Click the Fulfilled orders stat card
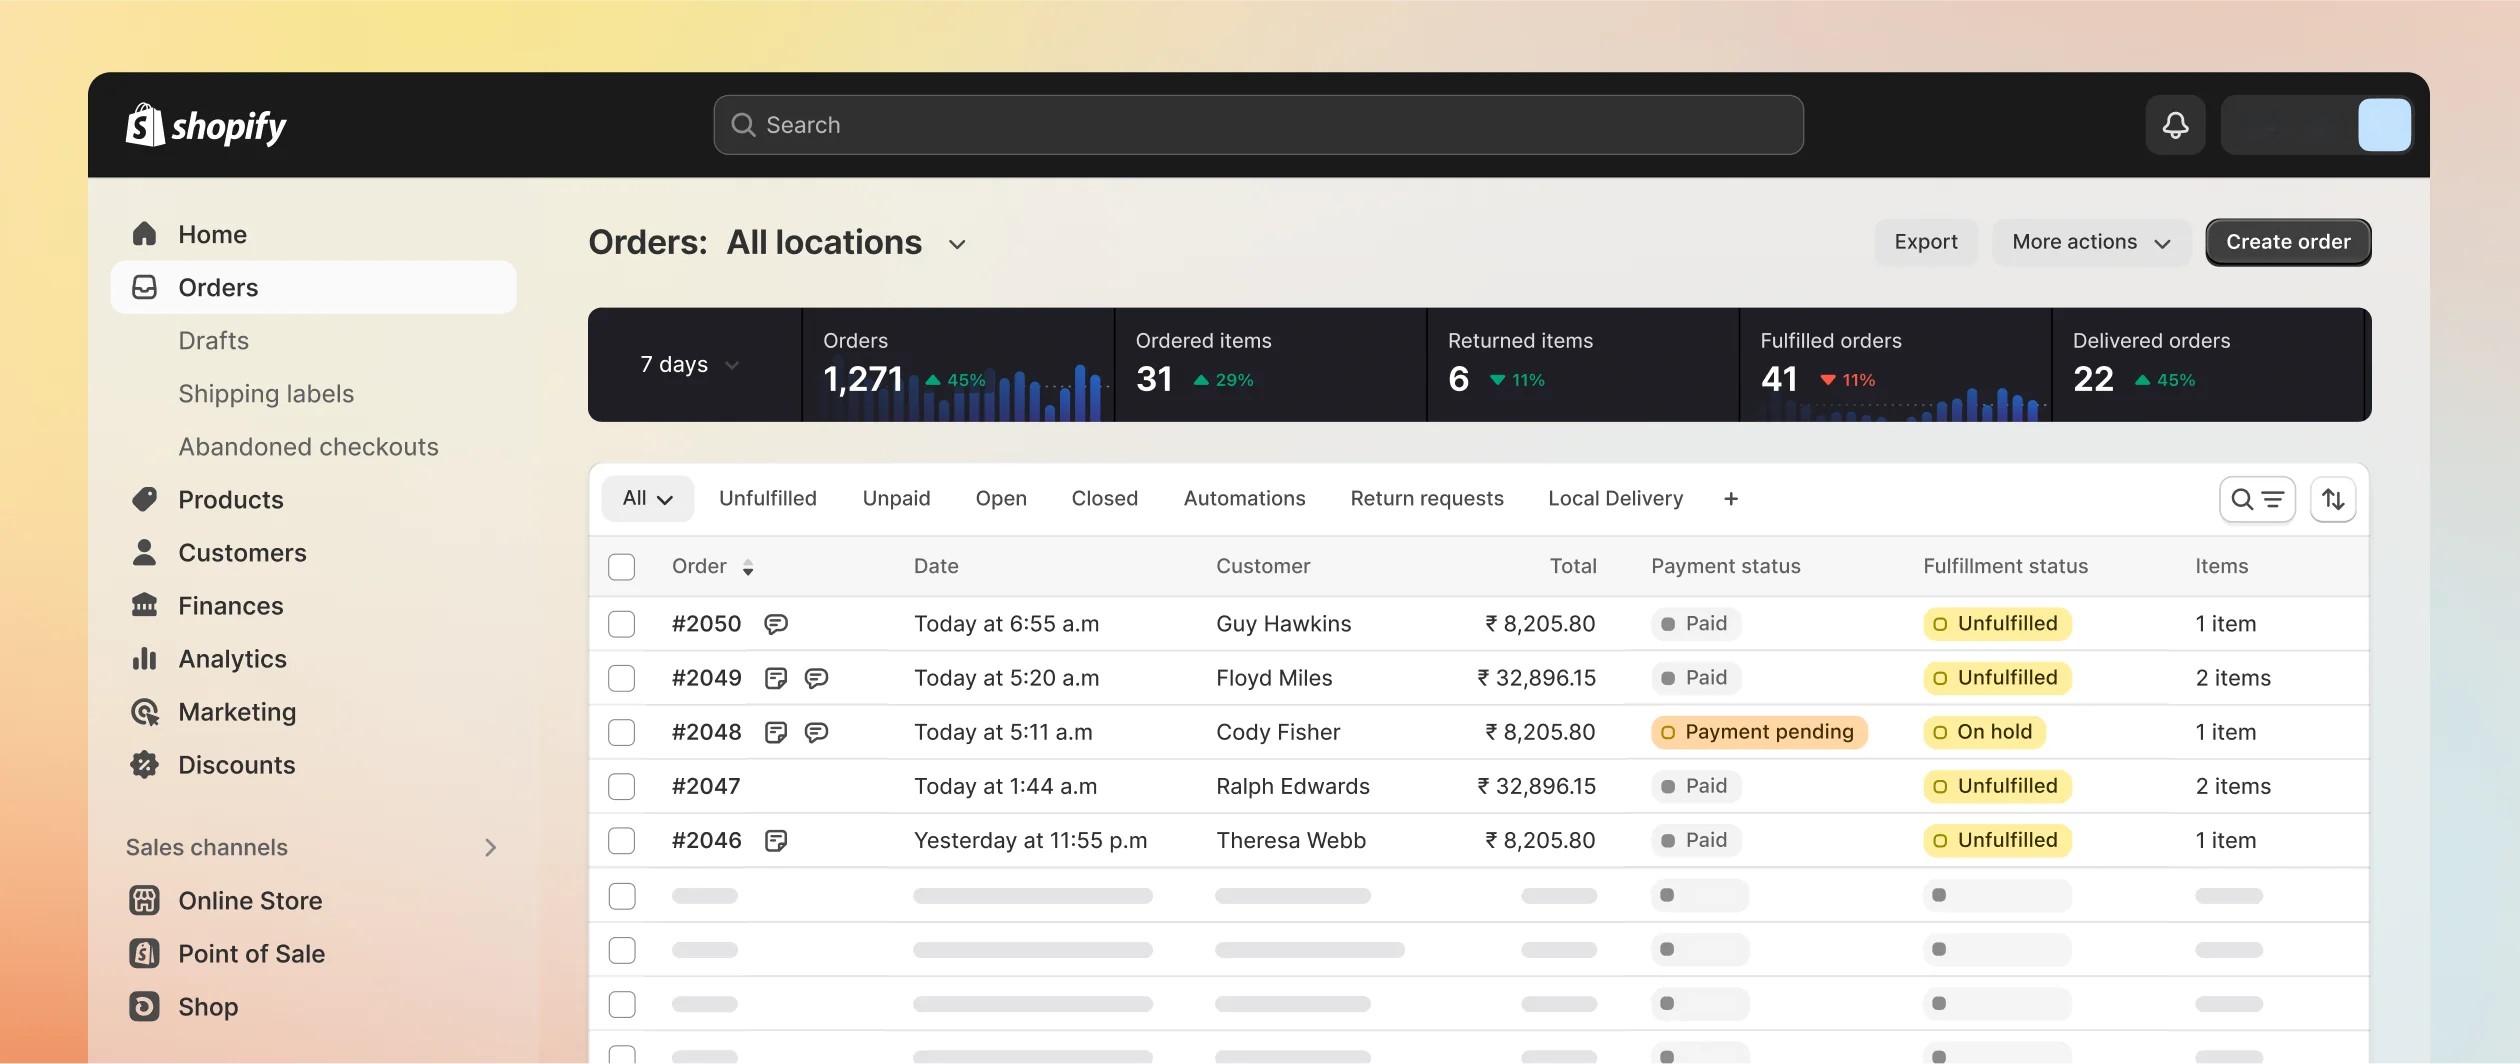The height and width of the screenshot is (1064, 2520). click(1895, 365)
